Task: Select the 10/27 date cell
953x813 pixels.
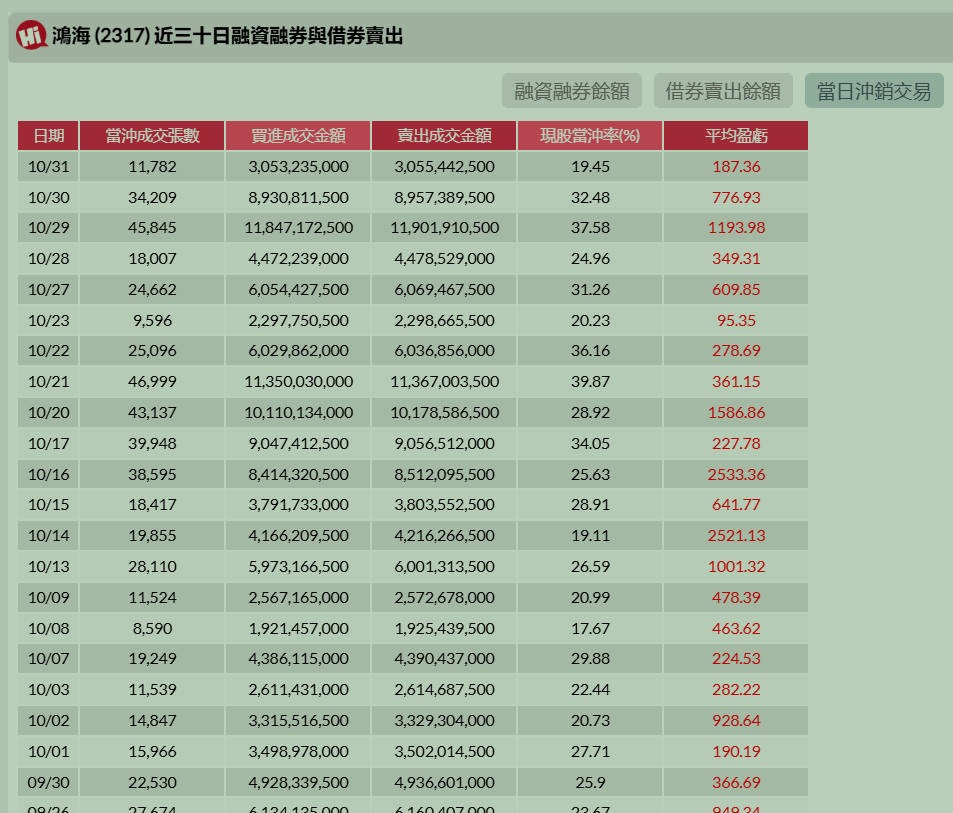Action: coord(49,290)
